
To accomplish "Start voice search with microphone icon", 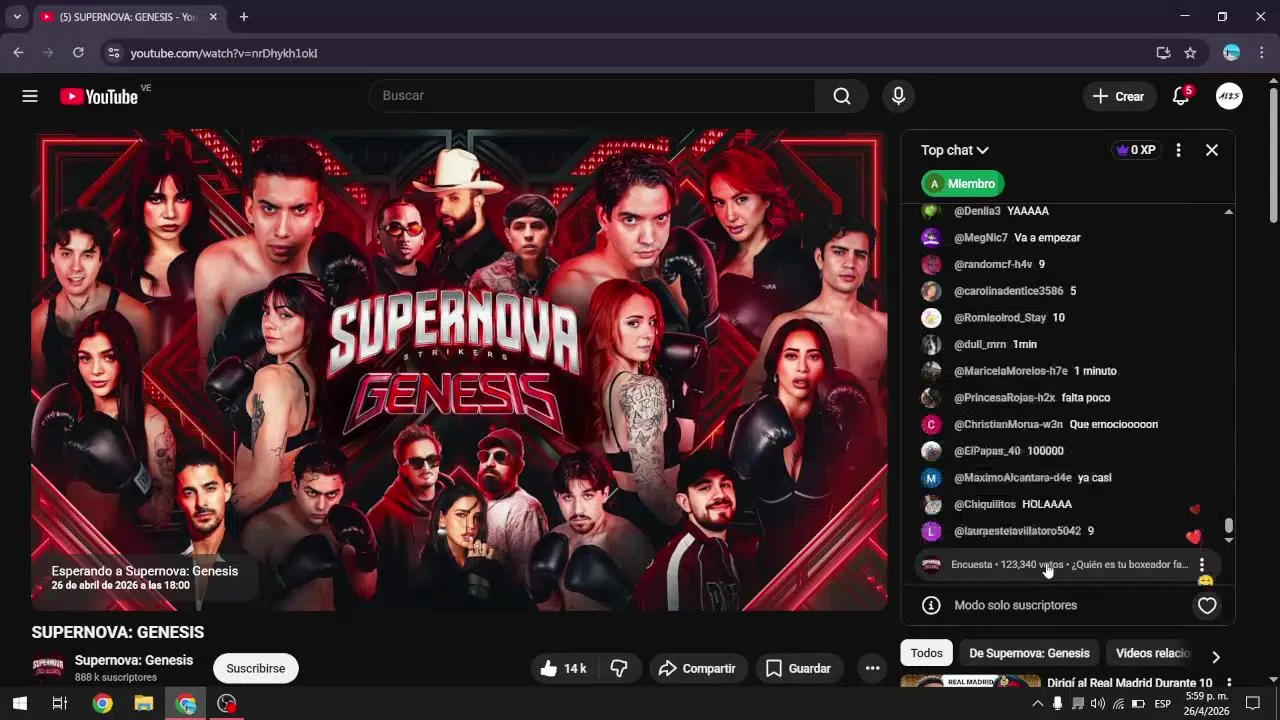I will [898, 96].
